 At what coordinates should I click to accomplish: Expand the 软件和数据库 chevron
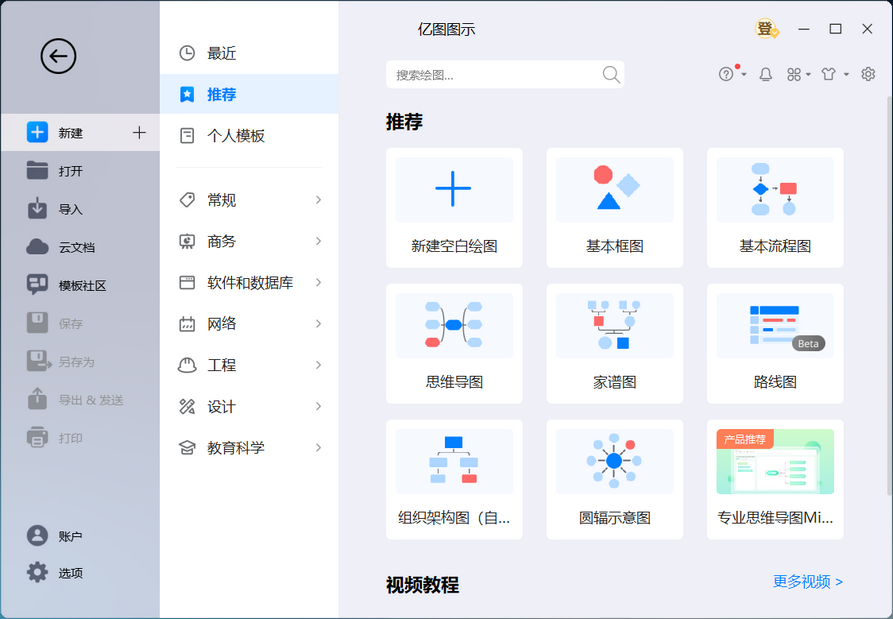click(318, 282)
